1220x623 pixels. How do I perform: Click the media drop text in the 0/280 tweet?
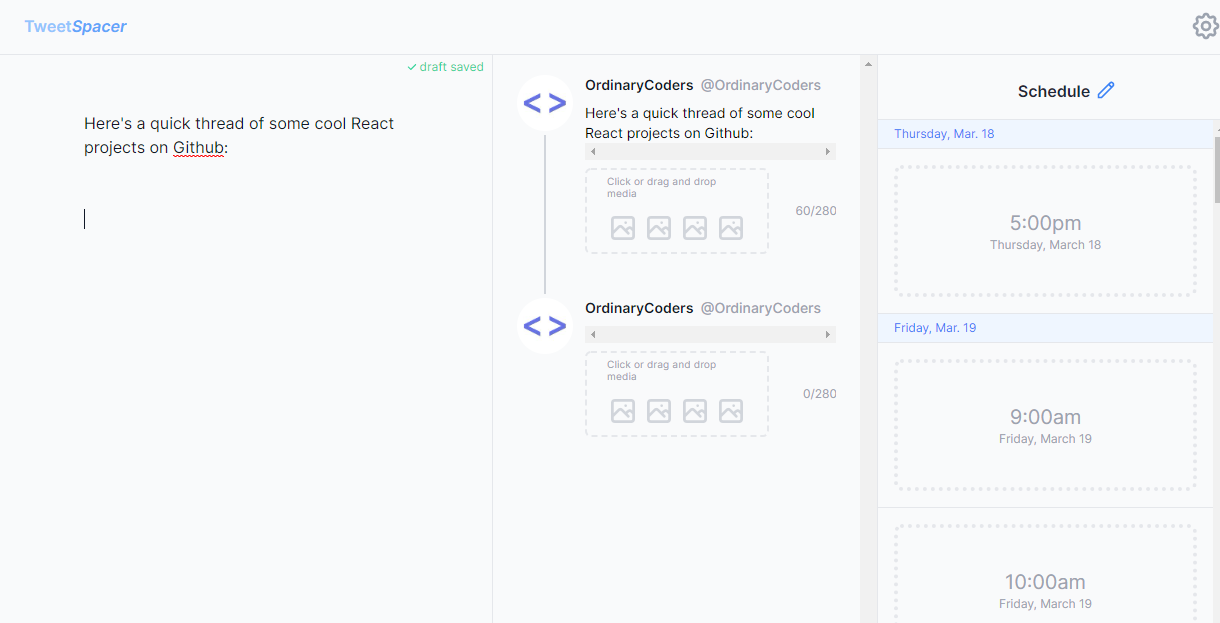[662, 370]
